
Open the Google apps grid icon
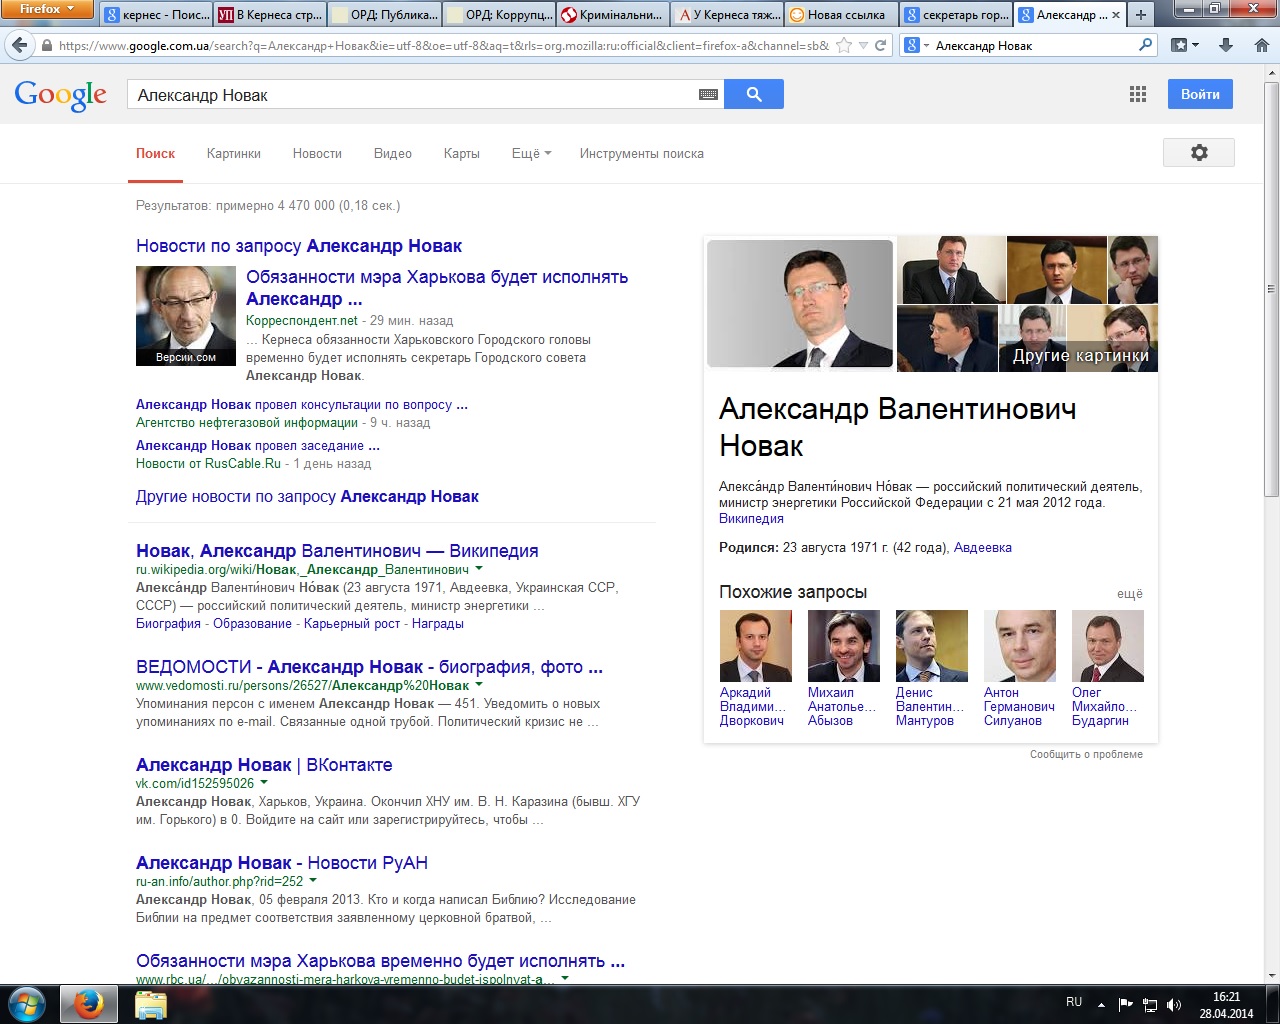[1137, 94]
